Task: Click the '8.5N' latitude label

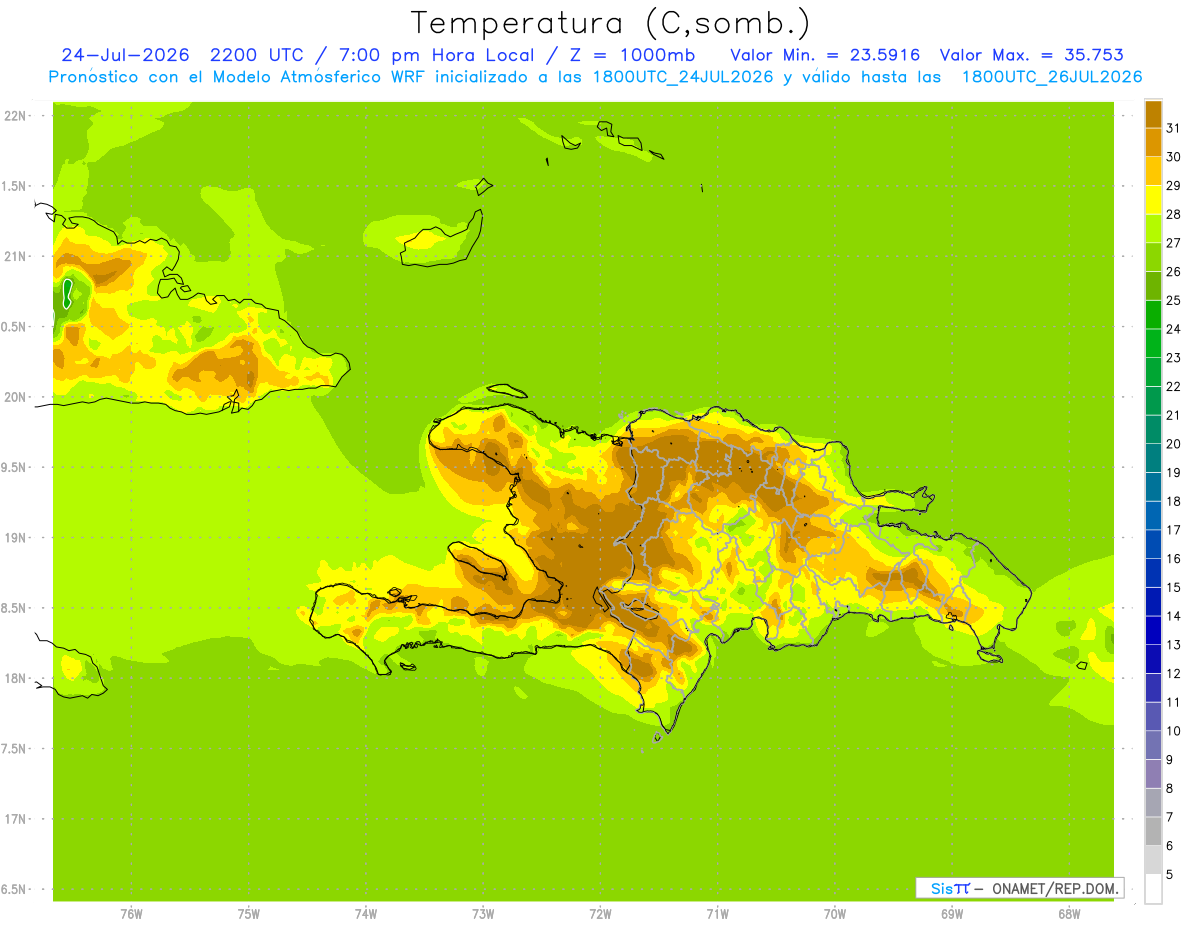Action: coord(14,608)
